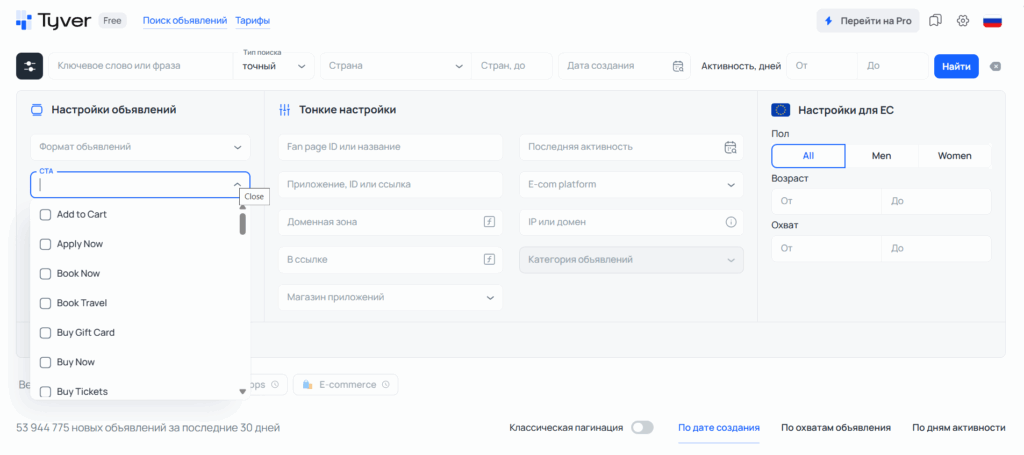1024x455 pixels.
Task: Open the Магазин приложений dropdown
Action: (390, 297)
